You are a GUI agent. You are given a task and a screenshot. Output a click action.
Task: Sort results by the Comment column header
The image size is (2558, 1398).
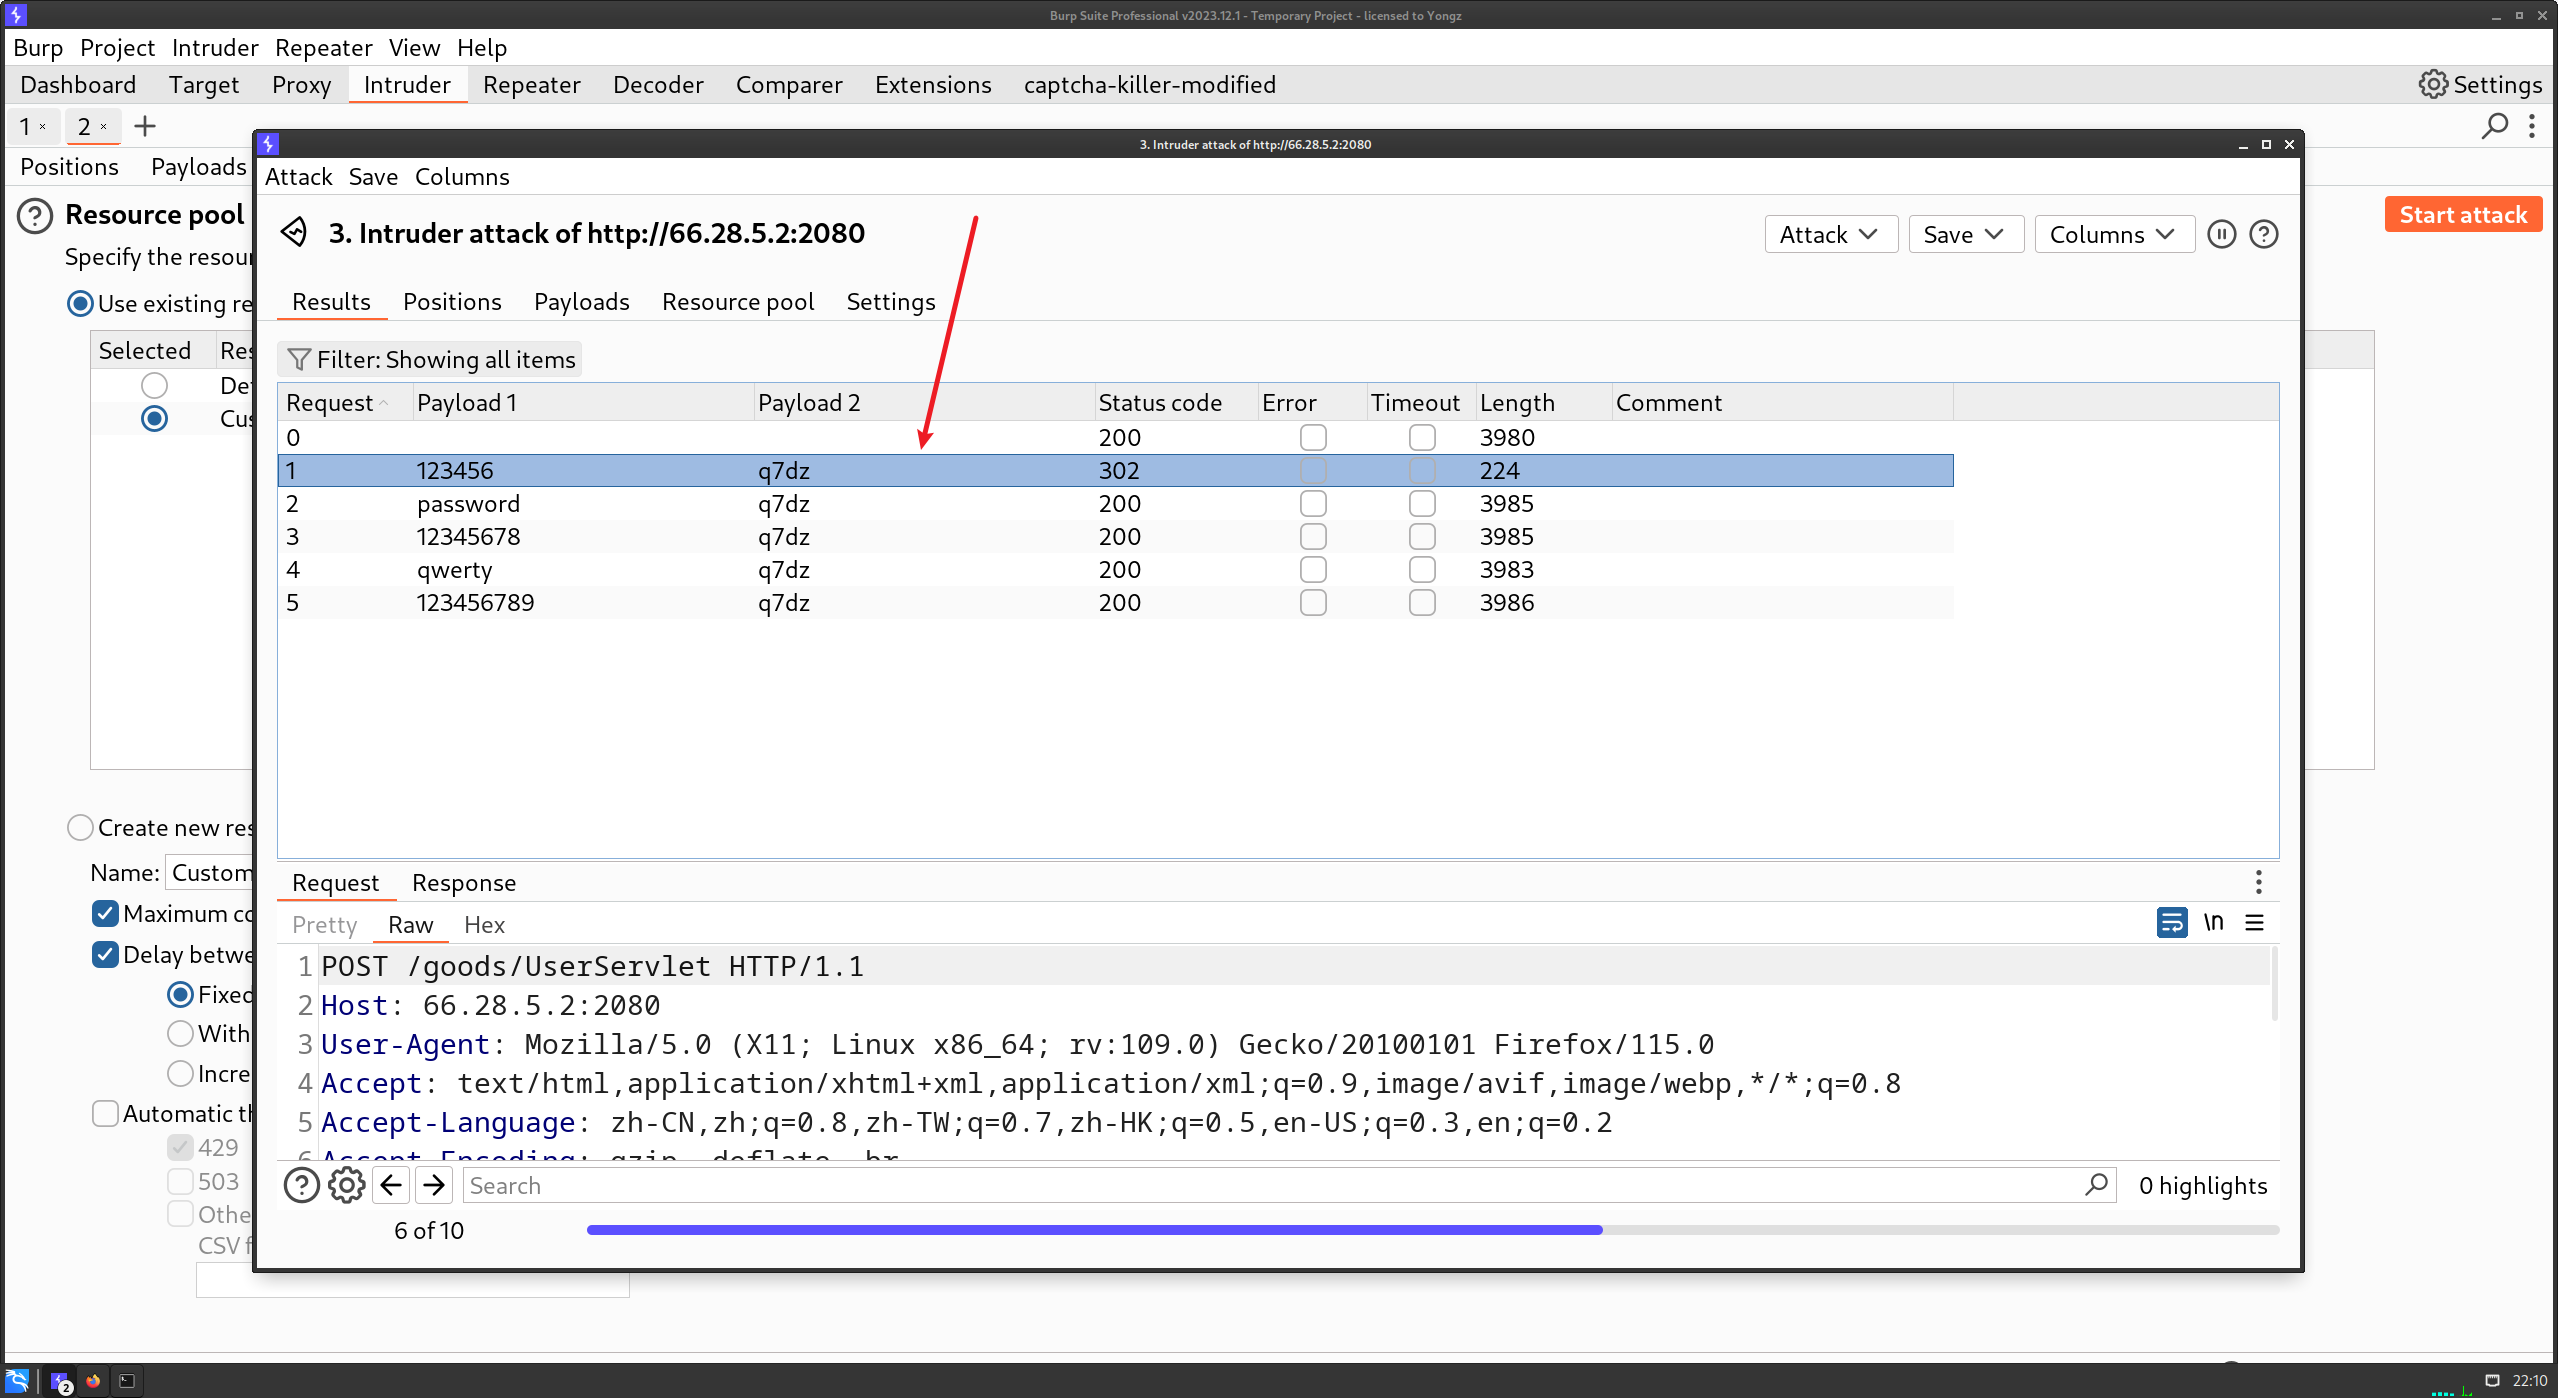point(1782,402)
